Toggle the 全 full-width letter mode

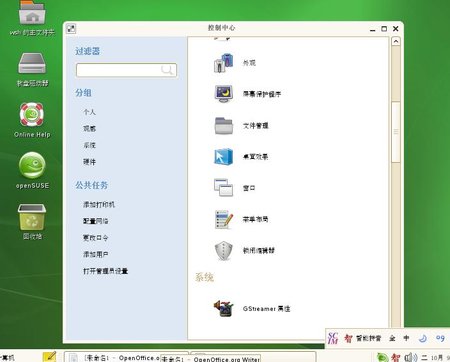[x=392, y=338]
